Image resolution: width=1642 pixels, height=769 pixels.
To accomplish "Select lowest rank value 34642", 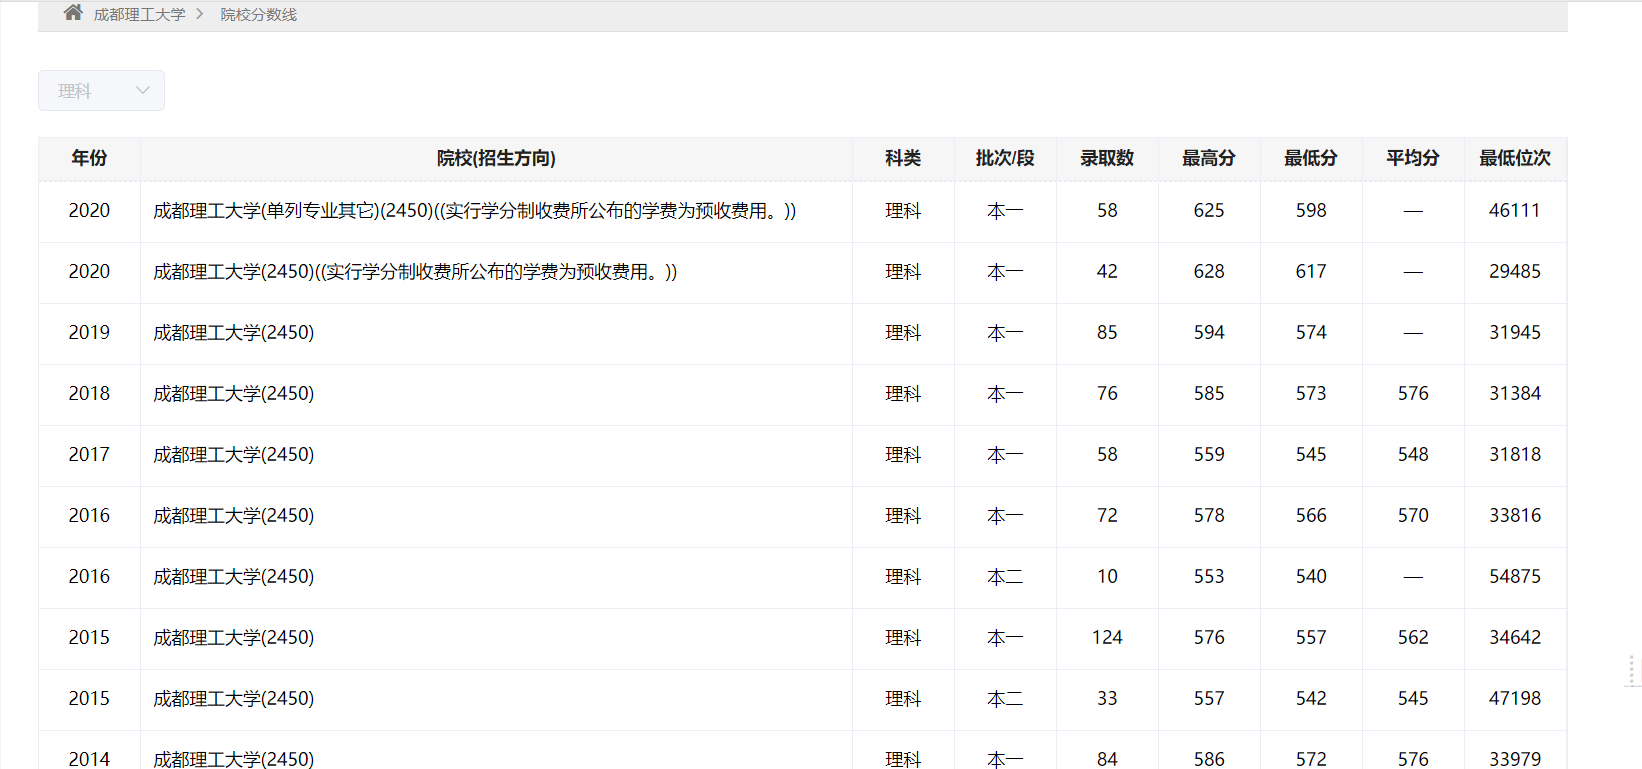I will [1515, 638].
